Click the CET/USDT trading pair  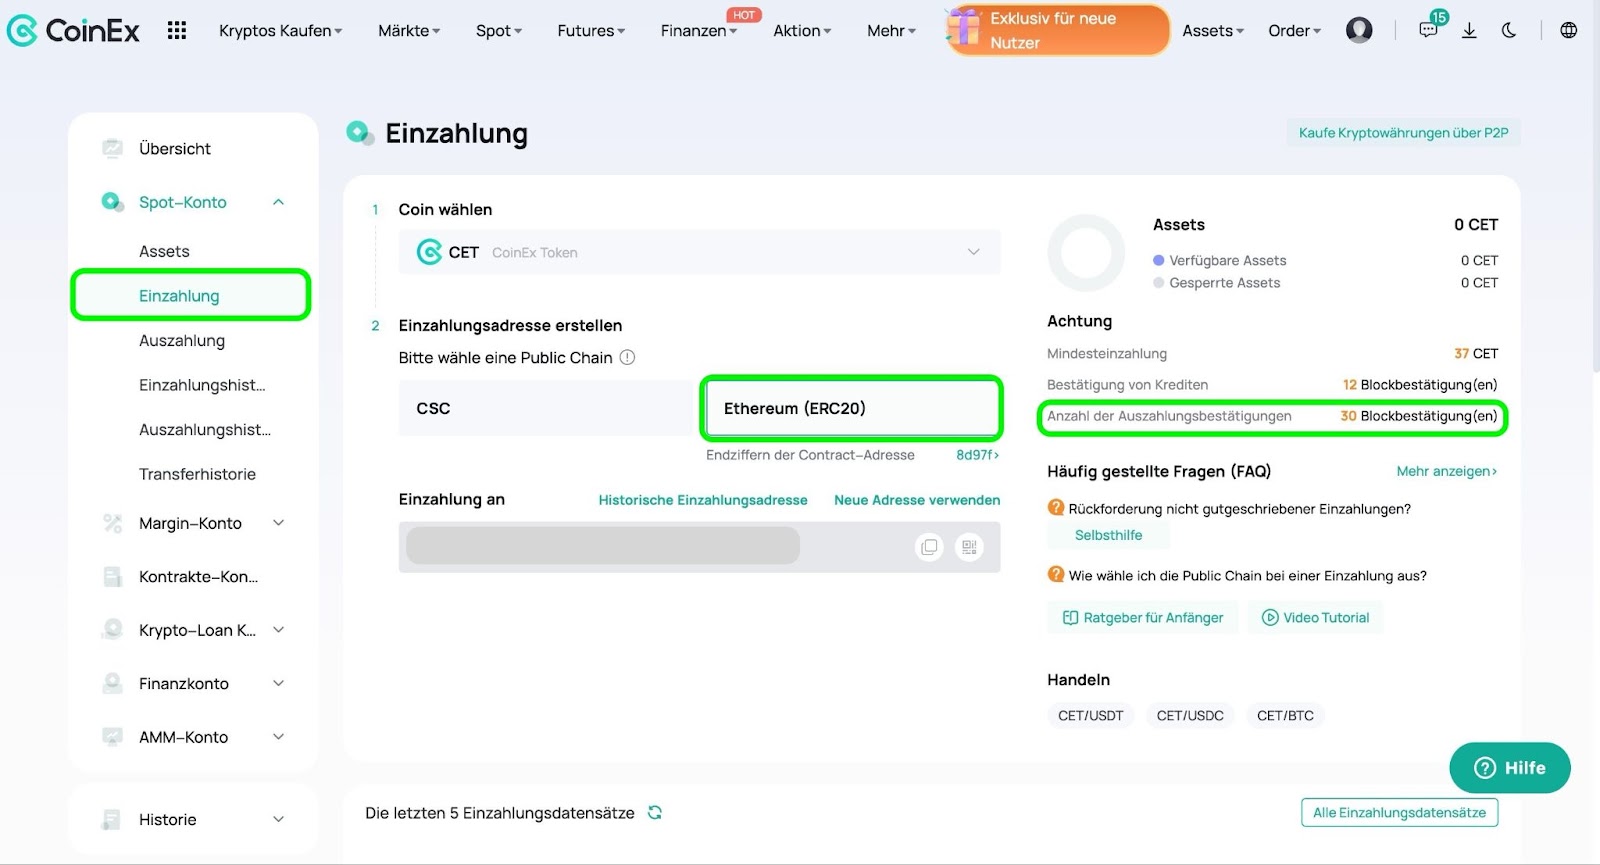(x=1091, y=716)
